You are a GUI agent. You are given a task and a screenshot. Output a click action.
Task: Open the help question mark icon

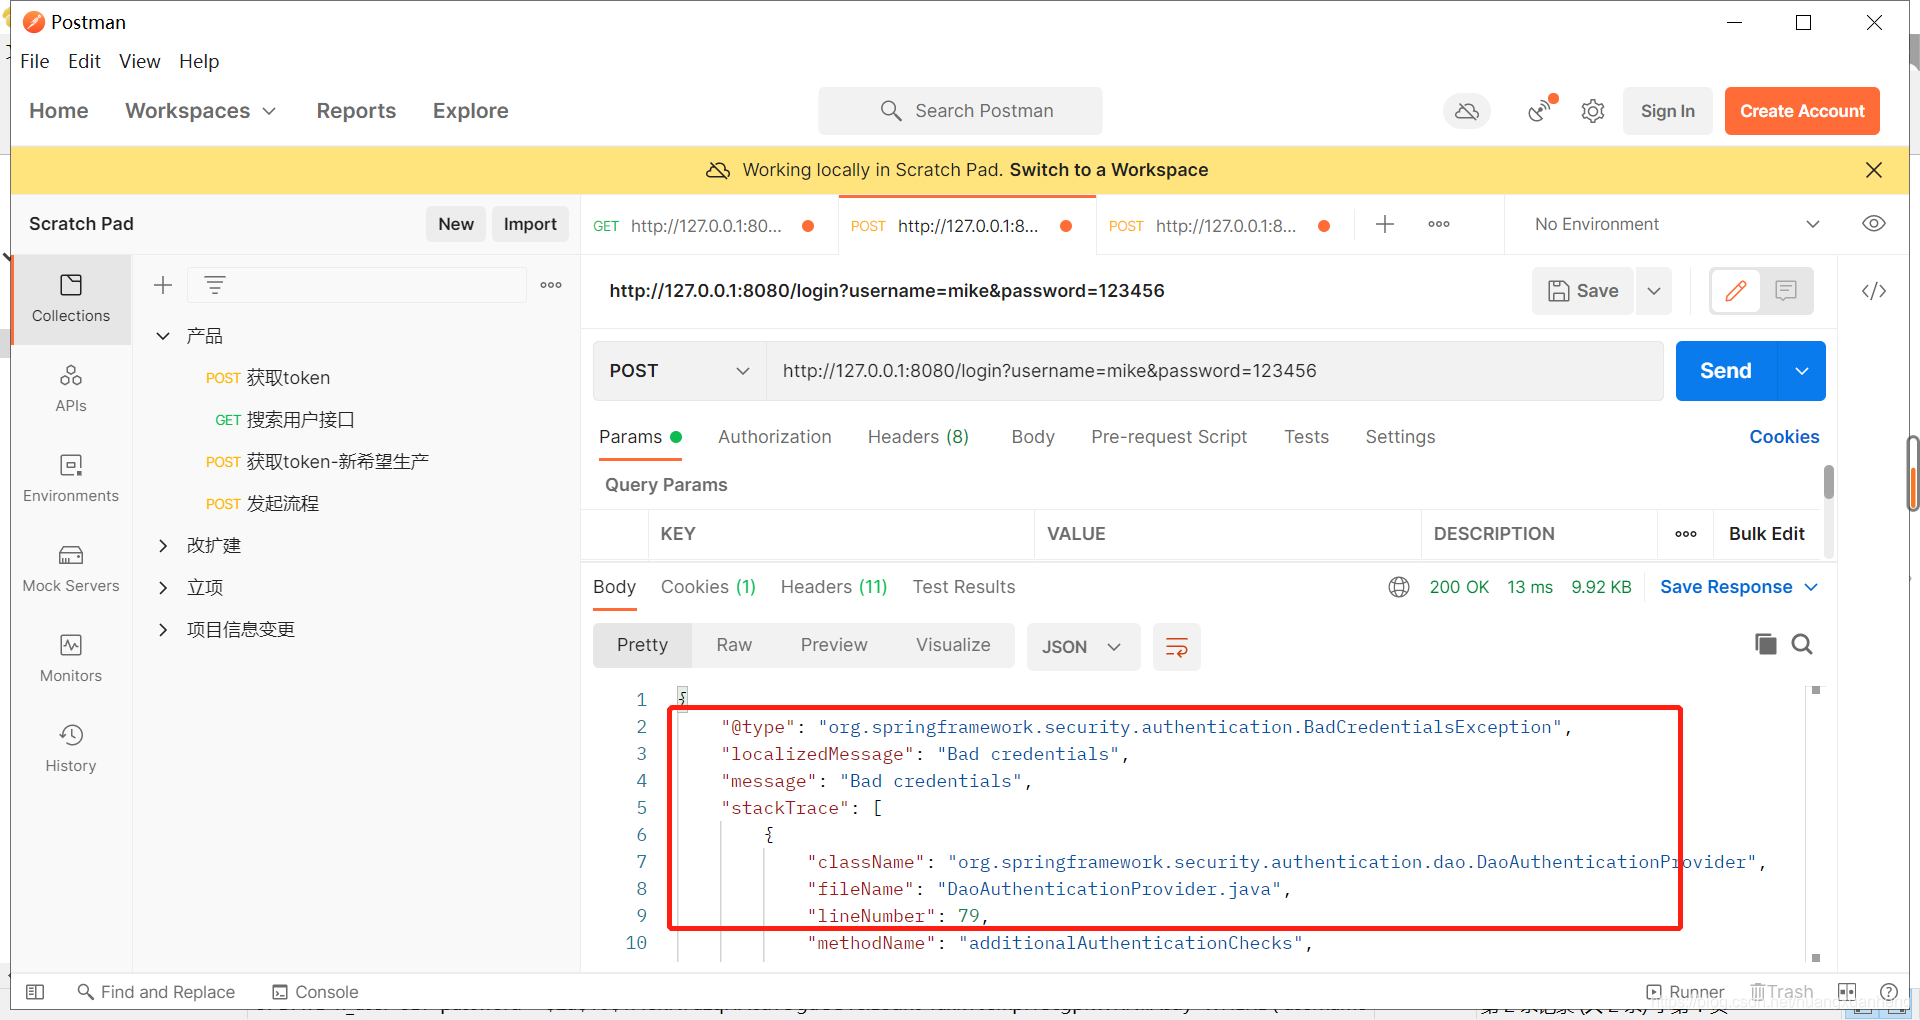coord(1889,992)
